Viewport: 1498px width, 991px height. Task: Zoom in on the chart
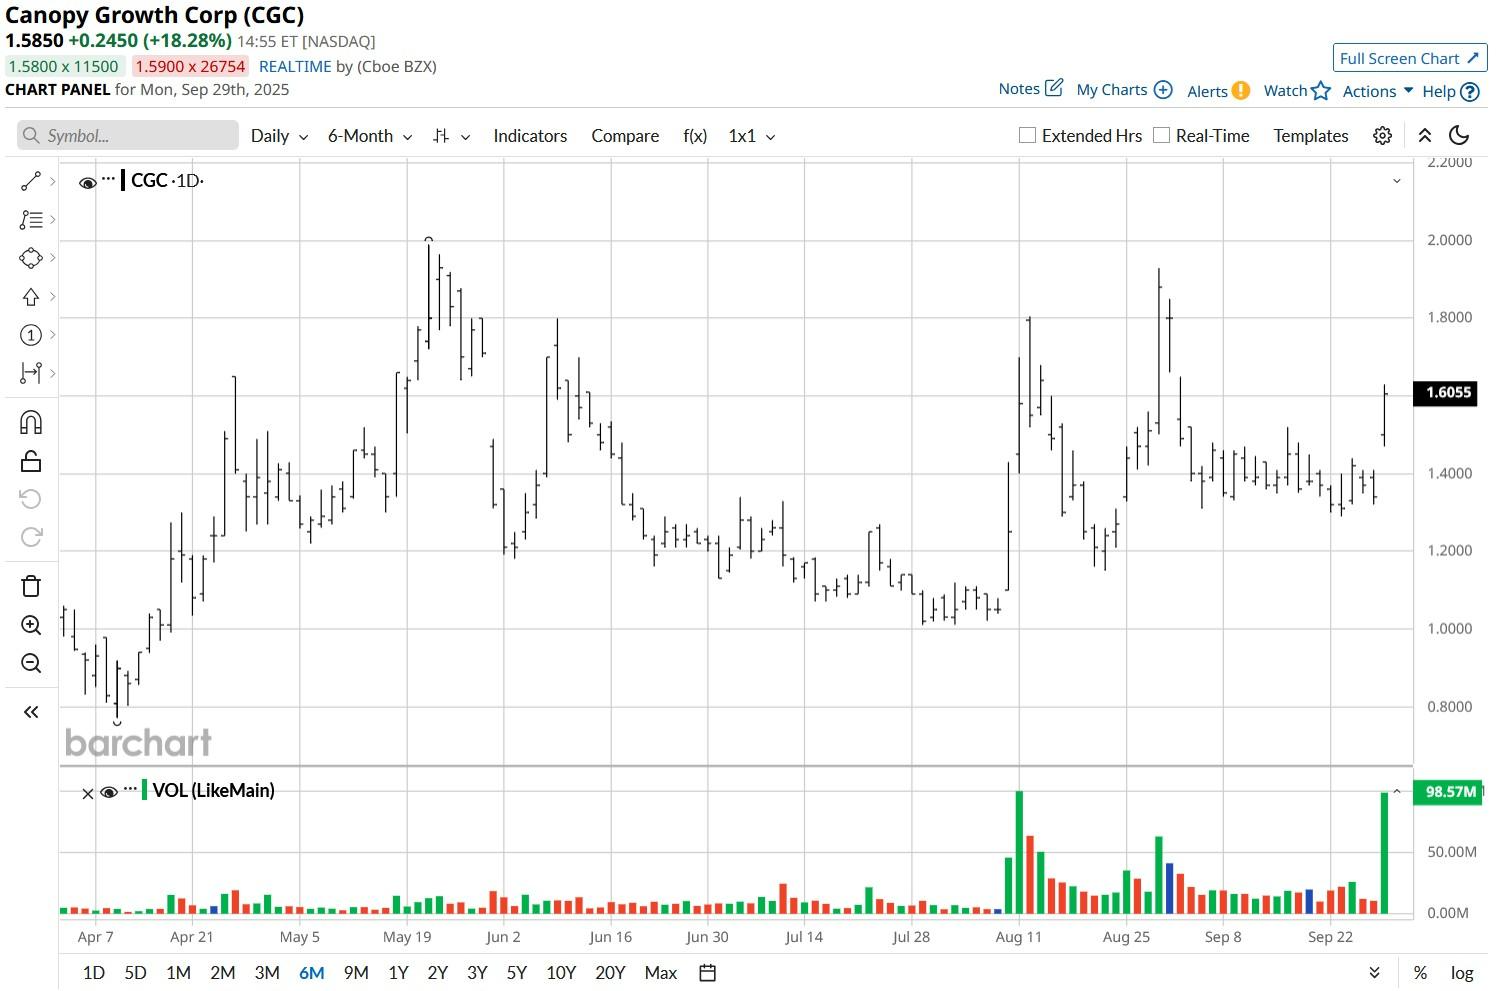point(31,625)
